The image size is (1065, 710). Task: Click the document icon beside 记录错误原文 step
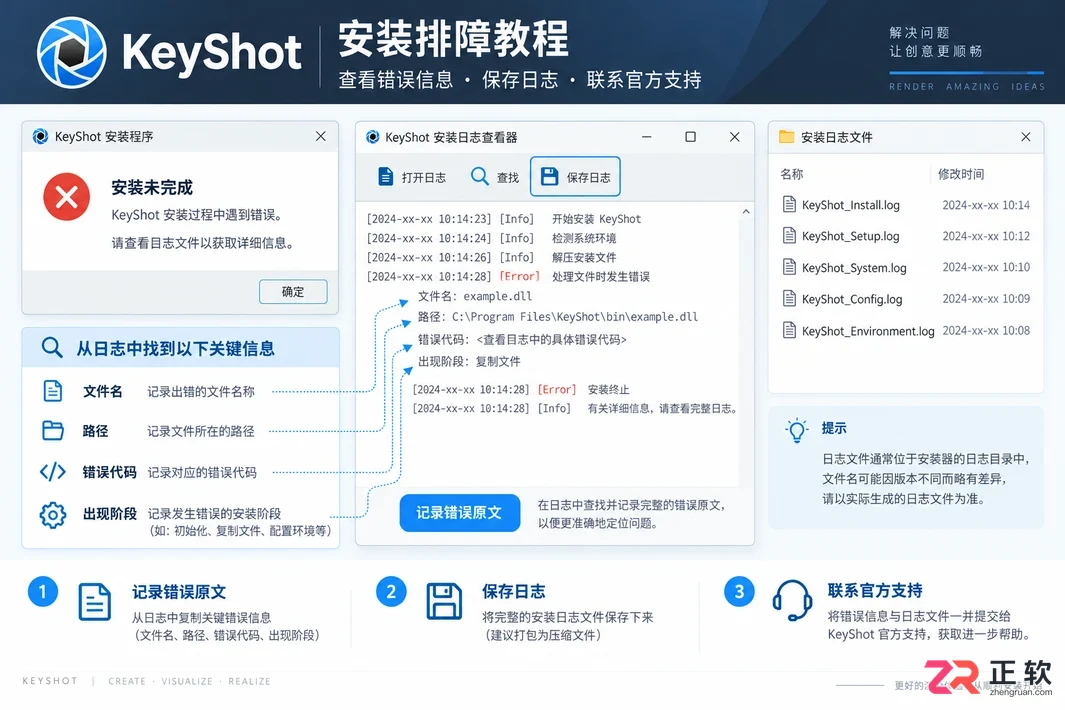pos(94,602)
